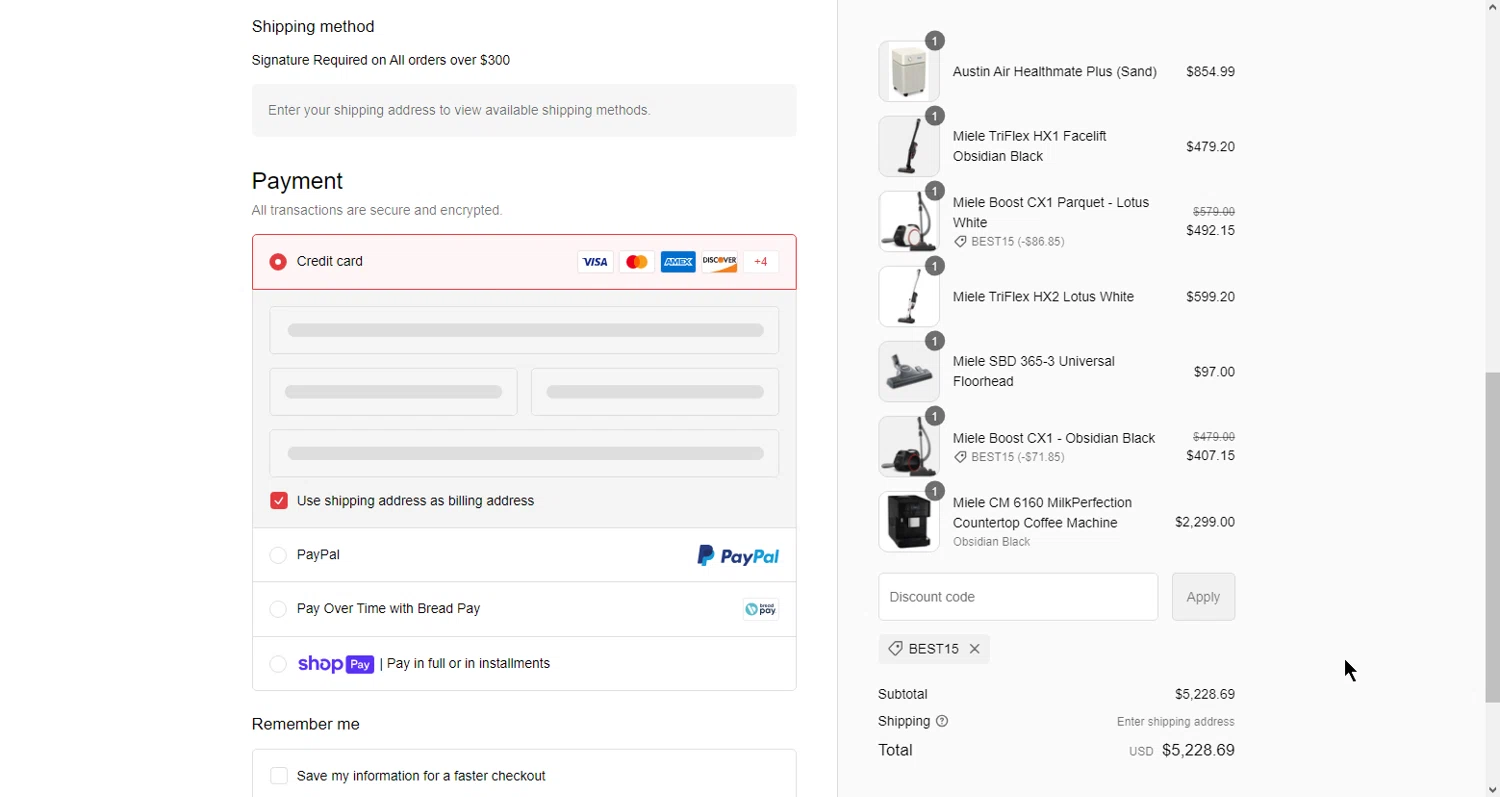Choose Pay Over Time with Bread Pay
Viewport: 1500px width, 797px height.
(278, 609)
